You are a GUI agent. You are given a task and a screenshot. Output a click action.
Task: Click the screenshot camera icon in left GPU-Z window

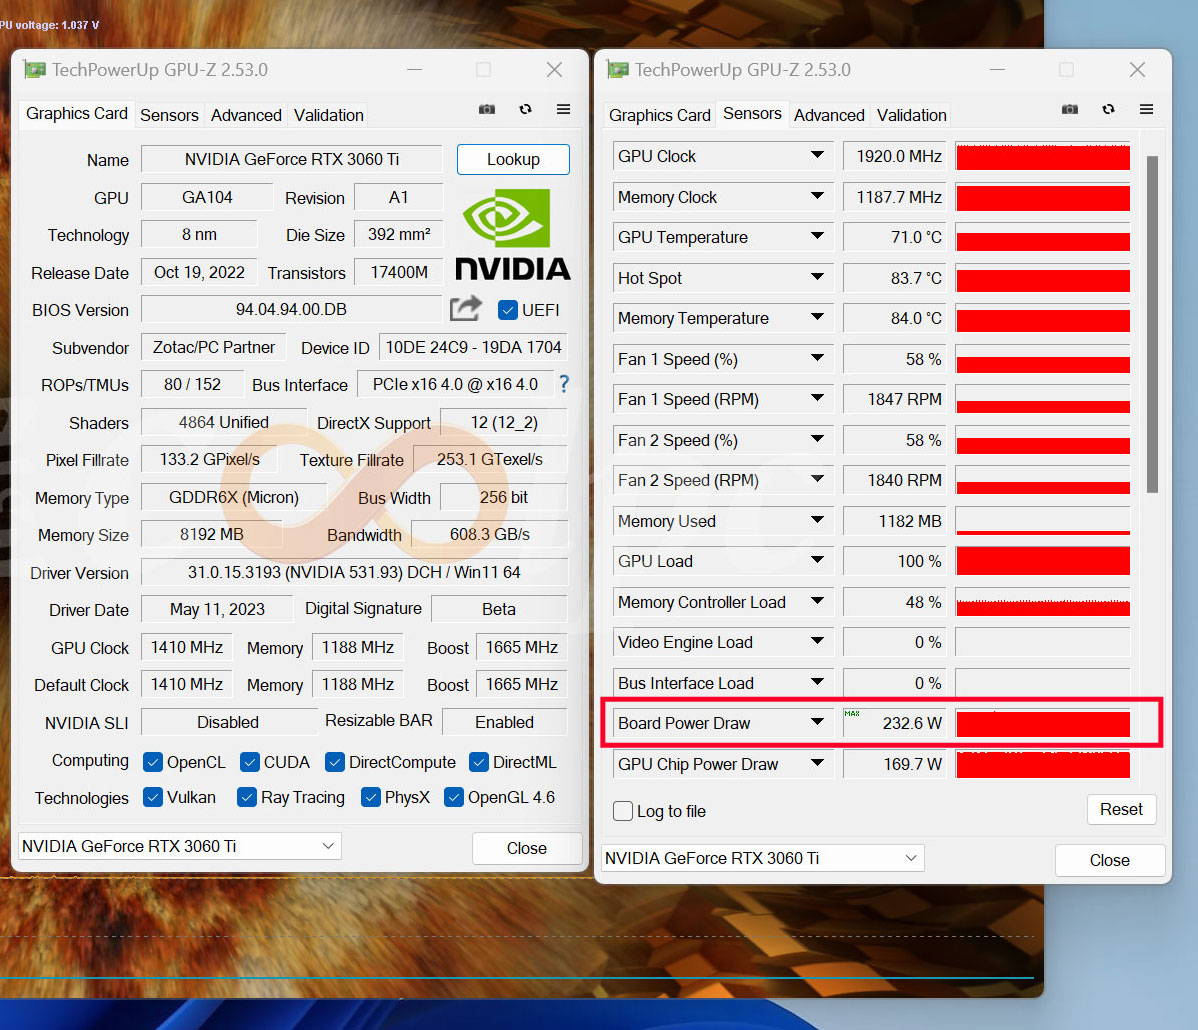[x=487, y=109]
